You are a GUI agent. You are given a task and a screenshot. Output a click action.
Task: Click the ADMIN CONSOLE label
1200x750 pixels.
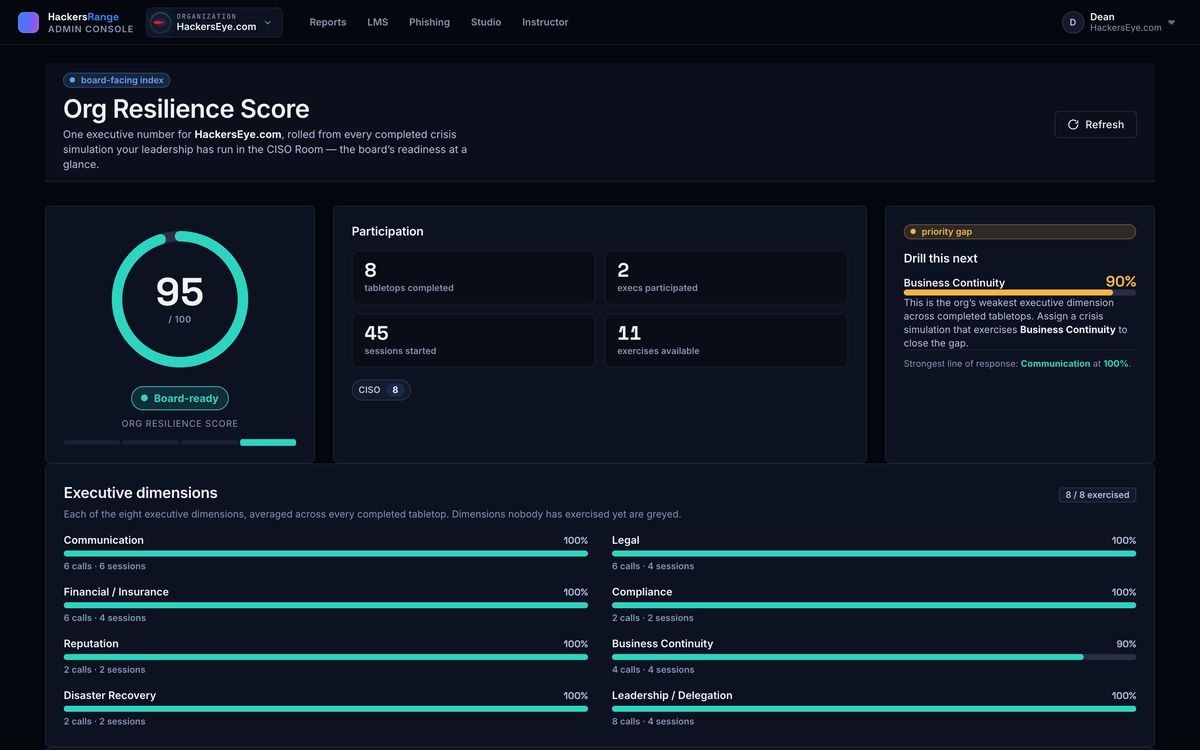tap(90, 29)
